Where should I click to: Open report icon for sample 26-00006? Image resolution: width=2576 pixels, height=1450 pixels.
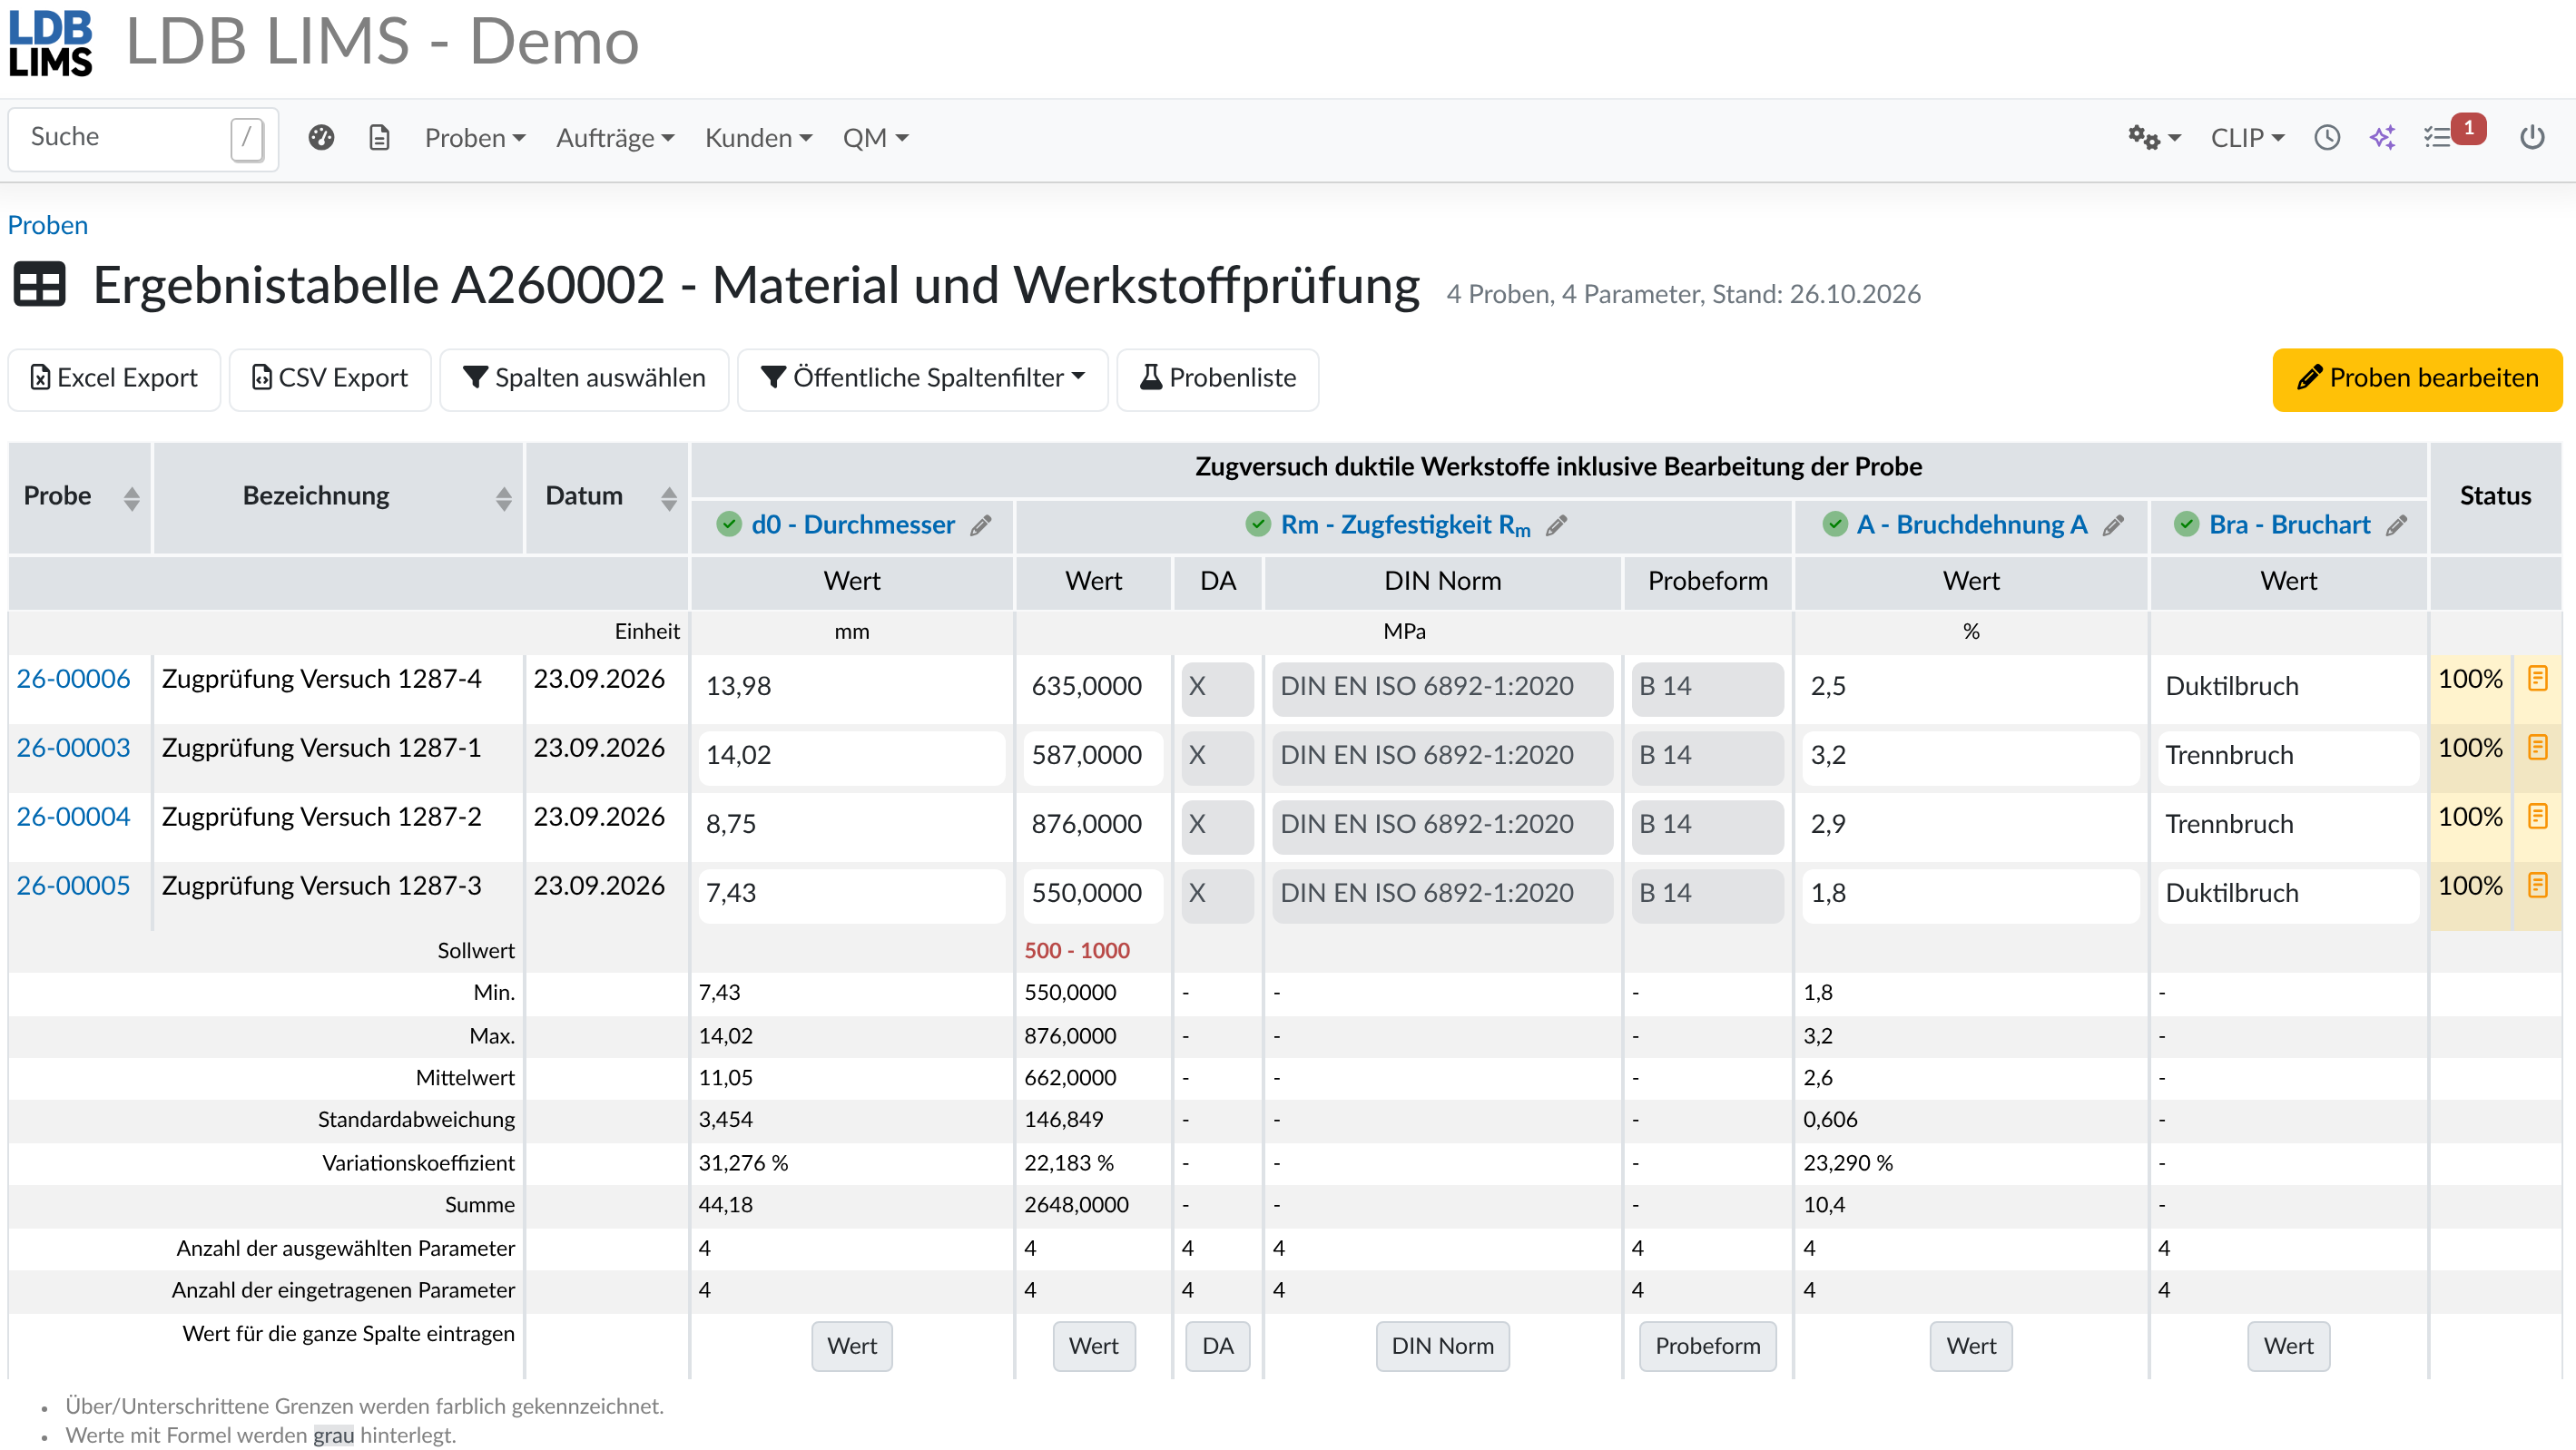2537,679
